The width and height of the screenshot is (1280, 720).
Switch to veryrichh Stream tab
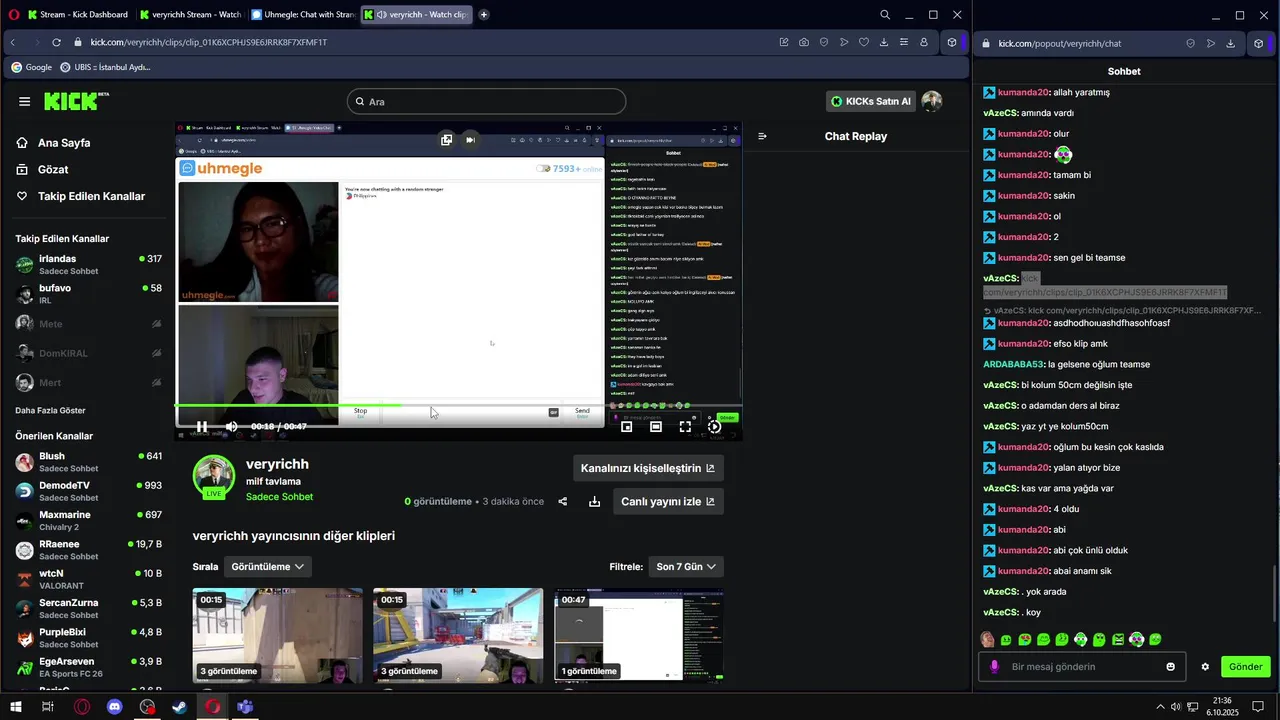[x=190, y=14]
